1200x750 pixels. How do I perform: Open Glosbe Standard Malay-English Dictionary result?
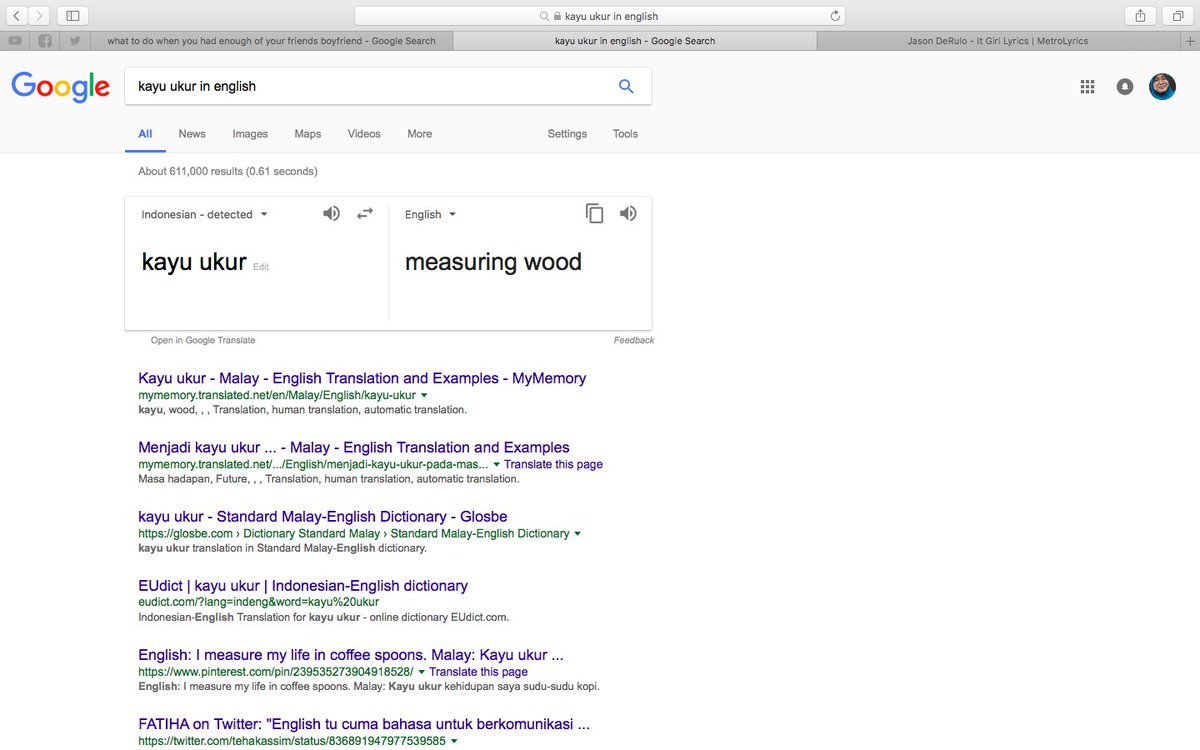point(322,517)
